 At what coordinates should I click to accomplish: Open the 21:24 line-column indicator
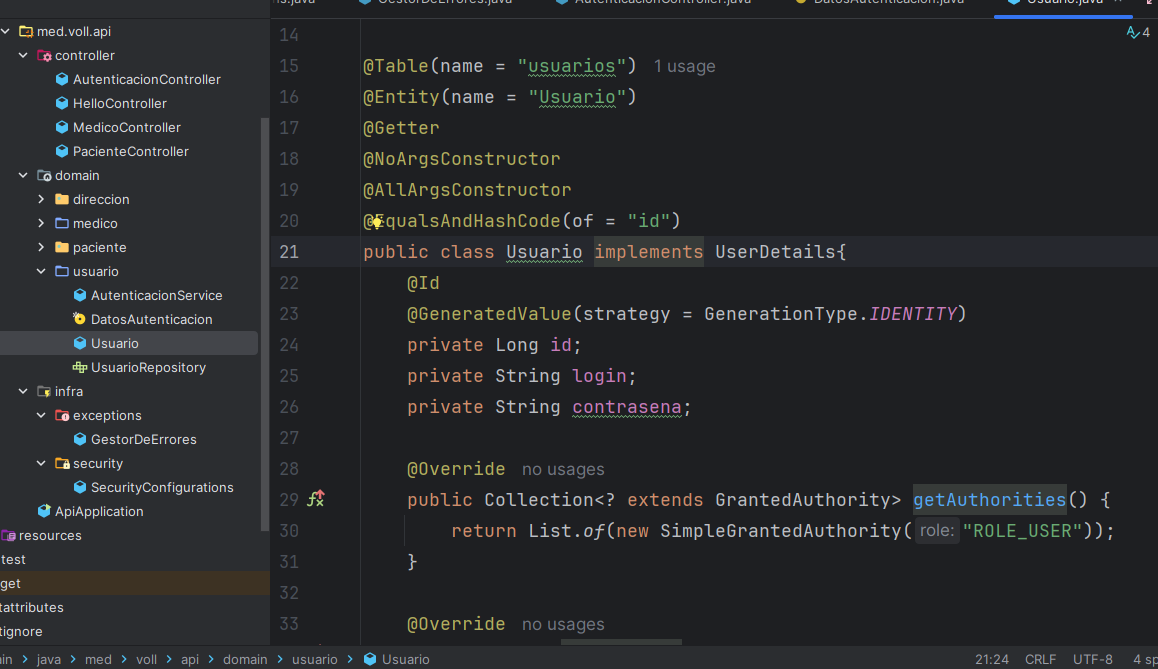[x=992, y=659]
